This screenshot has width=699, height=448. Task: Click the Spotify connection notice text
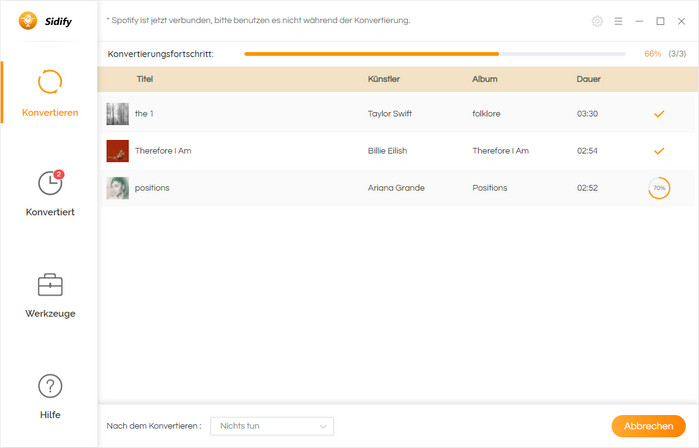point(258,21)
